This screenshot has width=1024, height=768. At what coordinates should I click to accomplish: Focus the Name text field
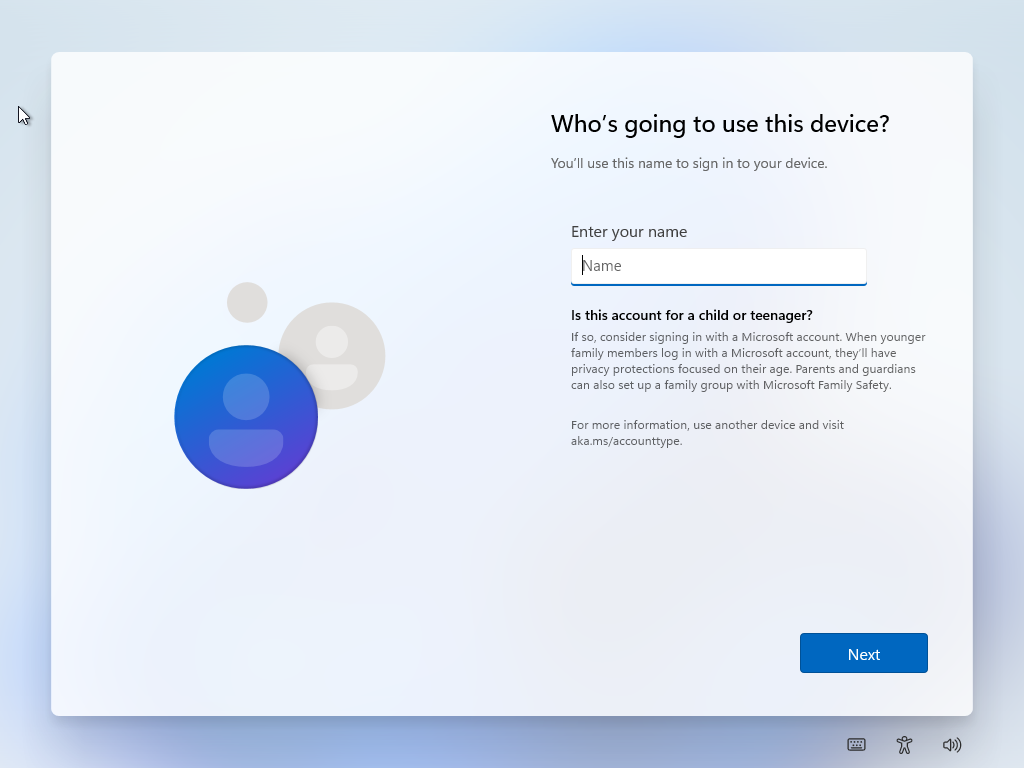[x=718, y=266]
